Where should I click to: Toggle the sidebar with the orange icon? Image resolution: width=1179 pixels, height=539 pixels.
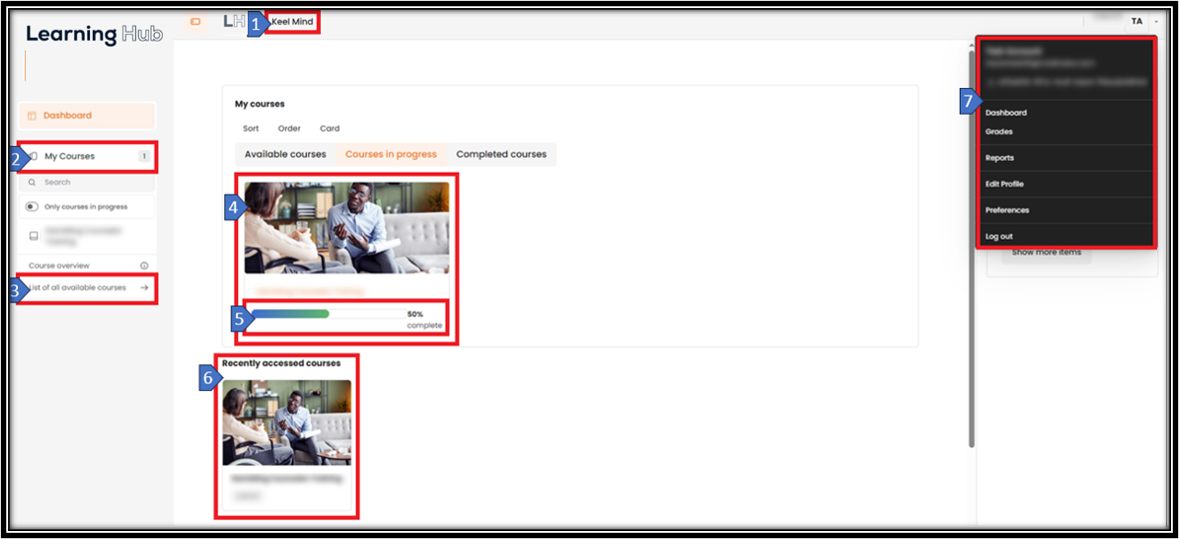coord(195,23)
